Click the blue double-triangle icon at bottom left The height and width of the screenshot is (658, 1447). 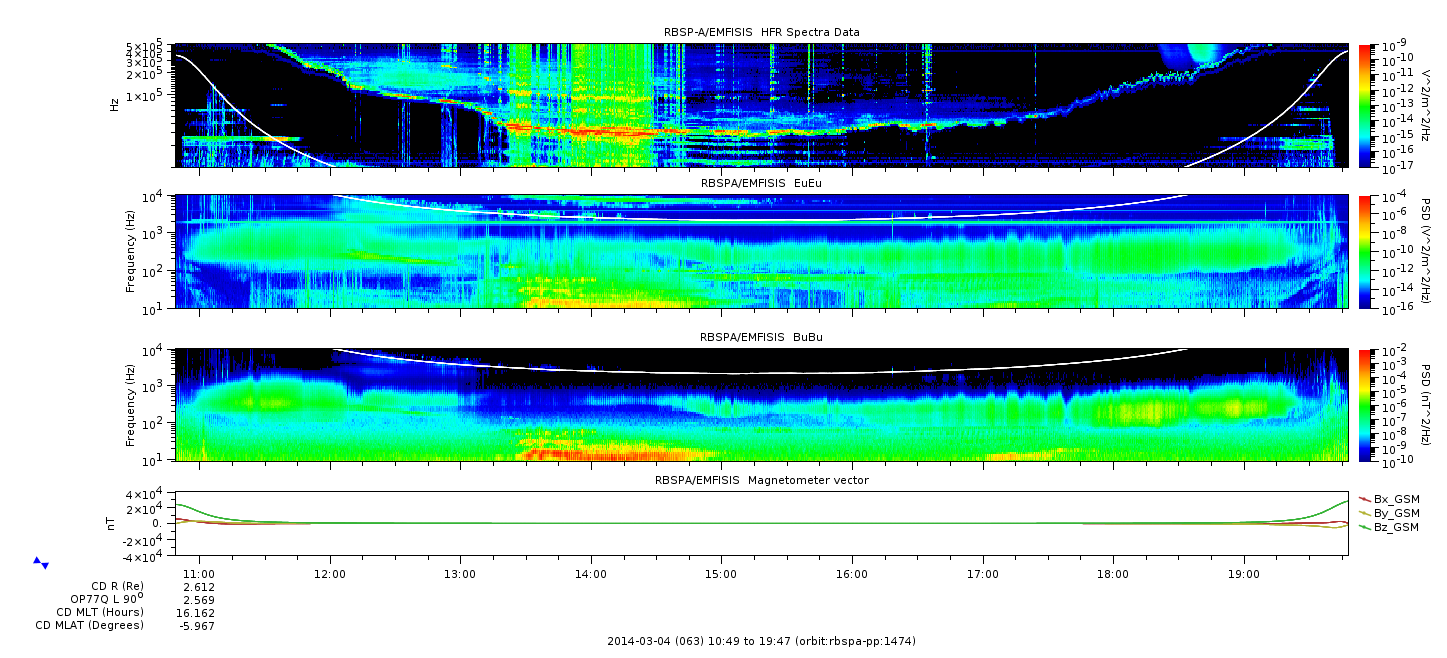pyautogui.click(x=41, y=563)
